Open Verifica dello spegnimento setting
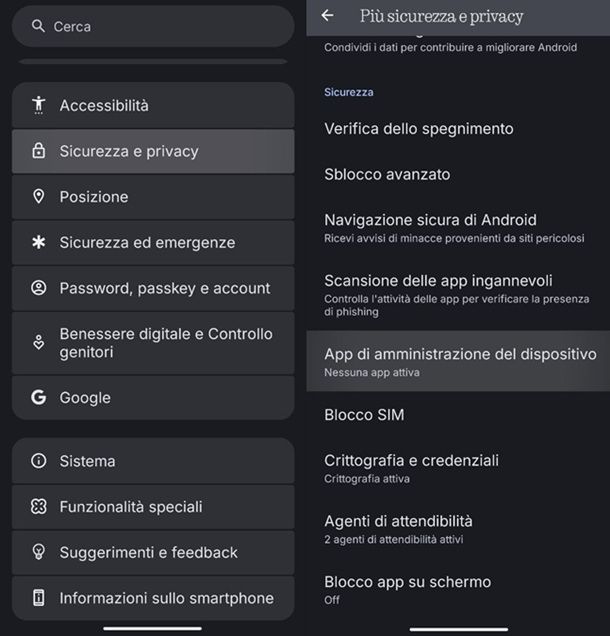The width and height of the screenshot is (610, 636). click(419, 129)
